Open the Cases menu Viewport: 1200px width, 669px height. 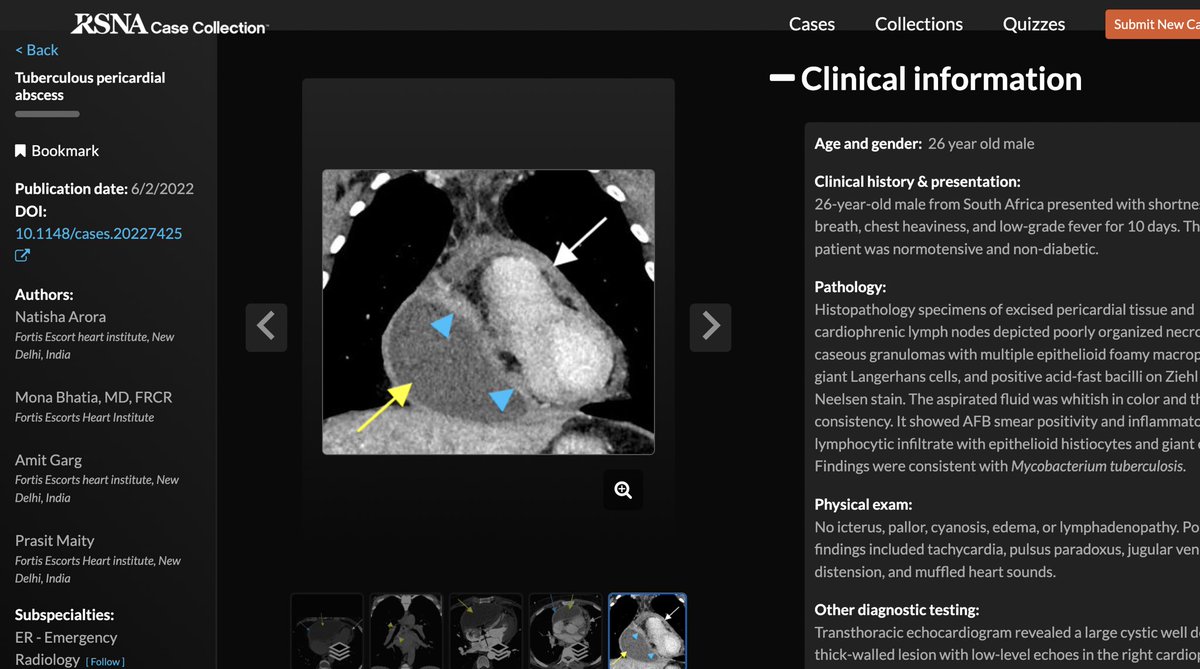pyautogui.click(x=812, y=24)
